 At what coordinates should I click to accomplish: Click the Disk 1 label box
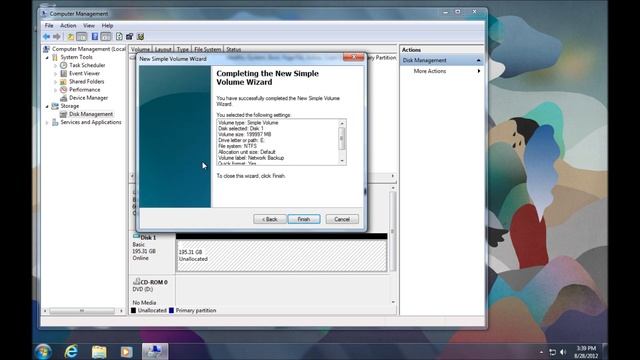[x=152, y=252]
